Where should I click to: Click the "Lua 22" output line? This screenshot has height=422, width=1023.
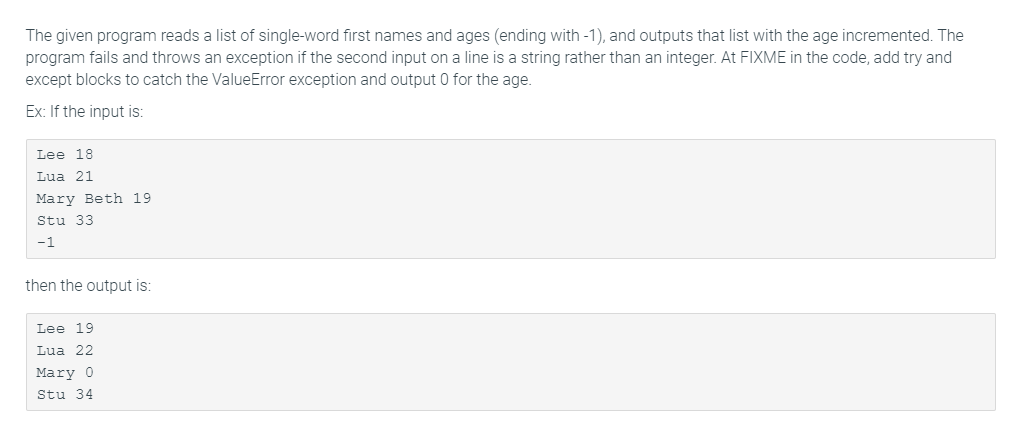click(65, 351)
